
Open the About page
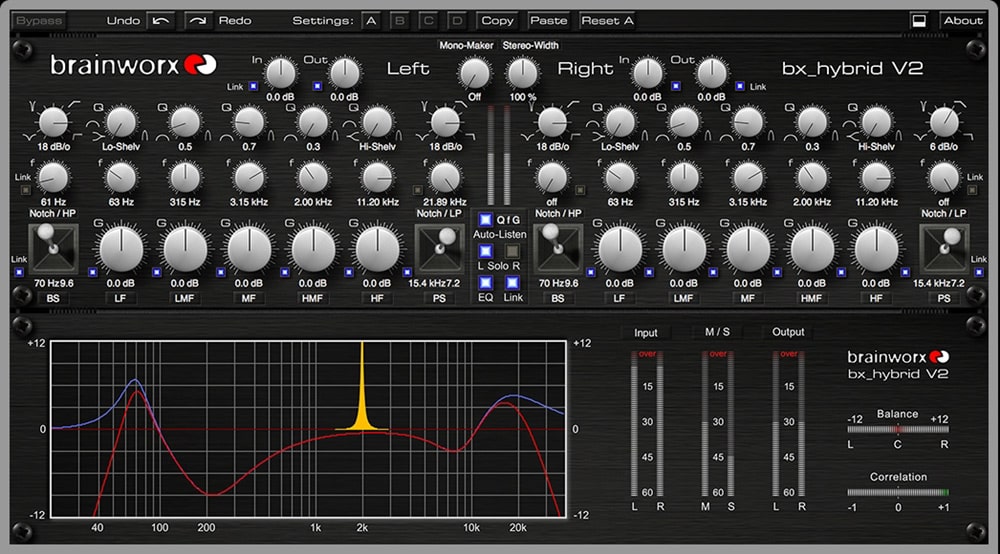[x=963, y=21]
